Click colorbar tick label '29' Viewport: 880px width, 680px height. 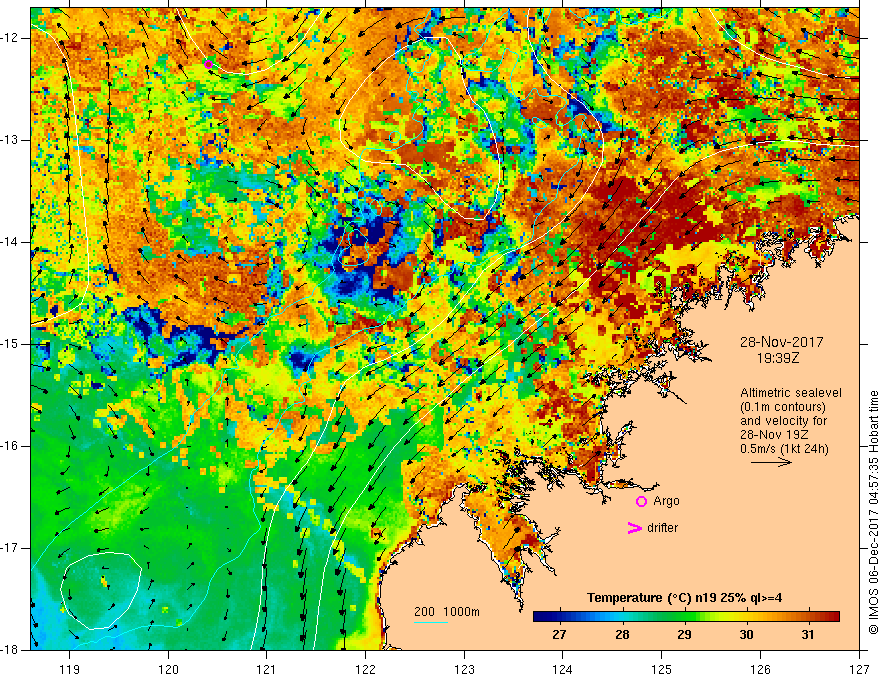684,635
